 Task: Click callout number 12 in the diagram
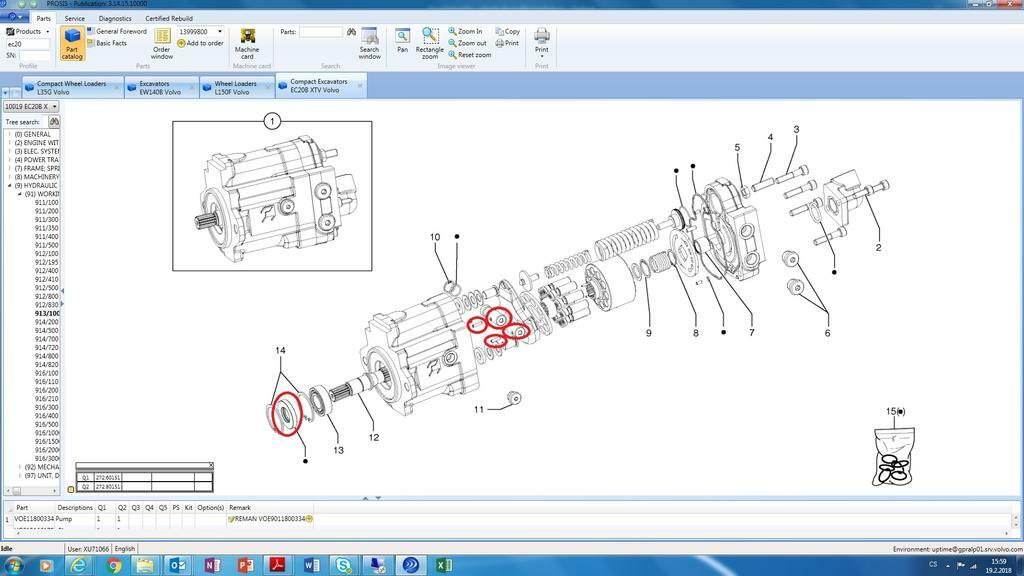coord(374,438)
